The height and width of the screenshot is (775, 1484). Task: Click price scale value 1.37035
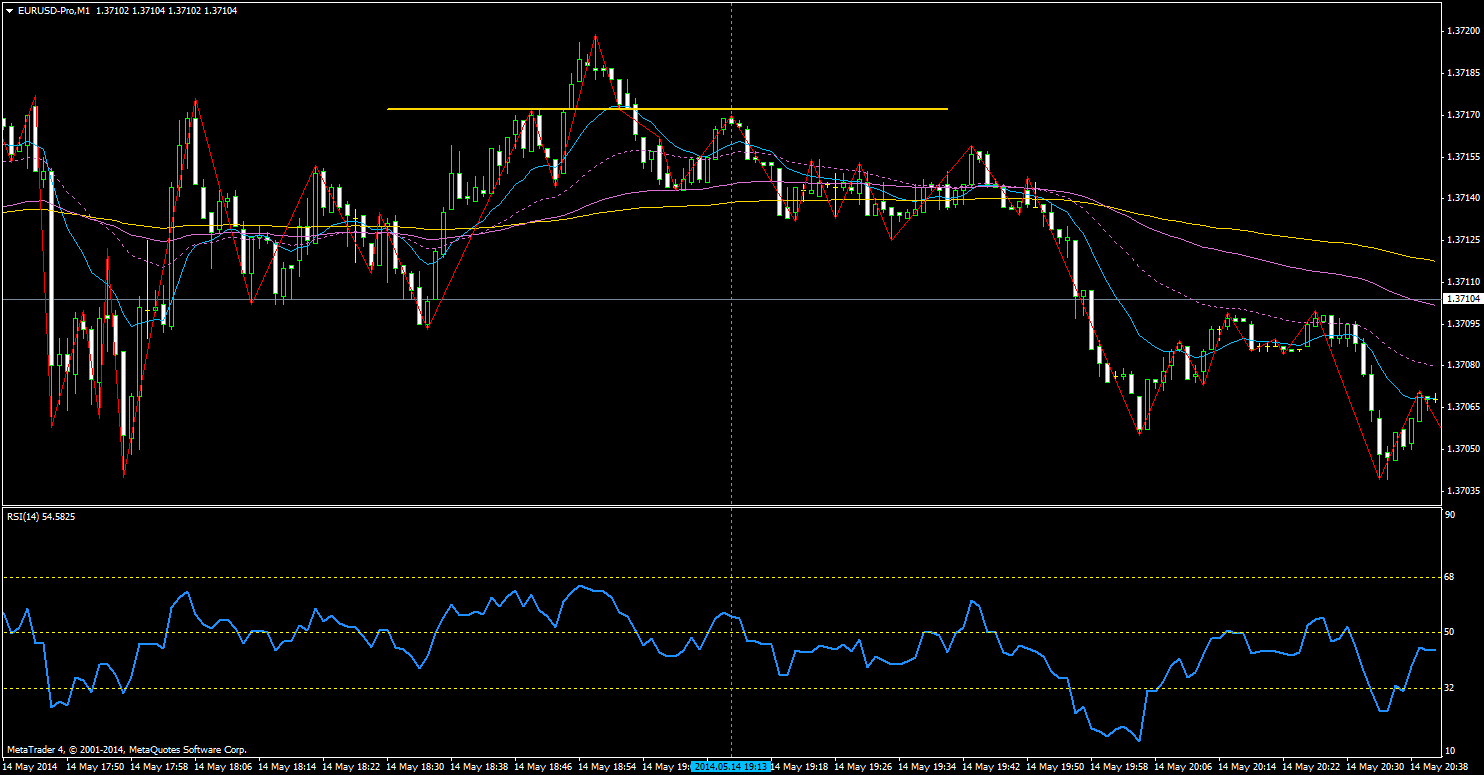(1462, 490)
